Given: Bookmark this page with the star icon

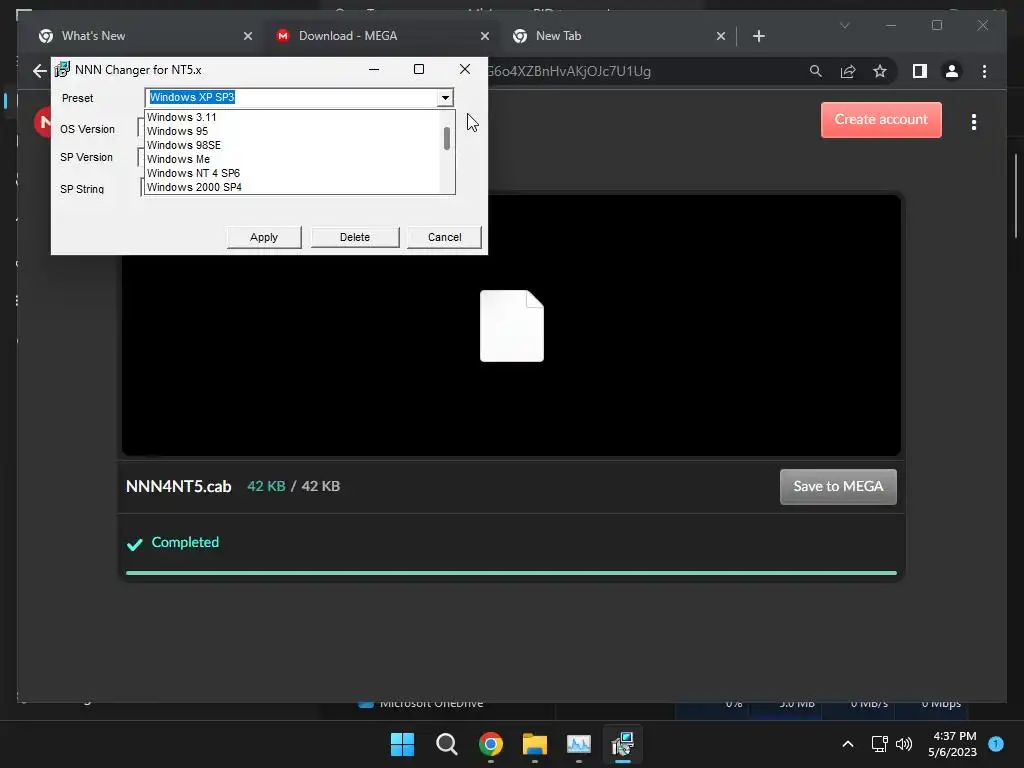Looking at the screenshot, I should [x=880, y=71].
